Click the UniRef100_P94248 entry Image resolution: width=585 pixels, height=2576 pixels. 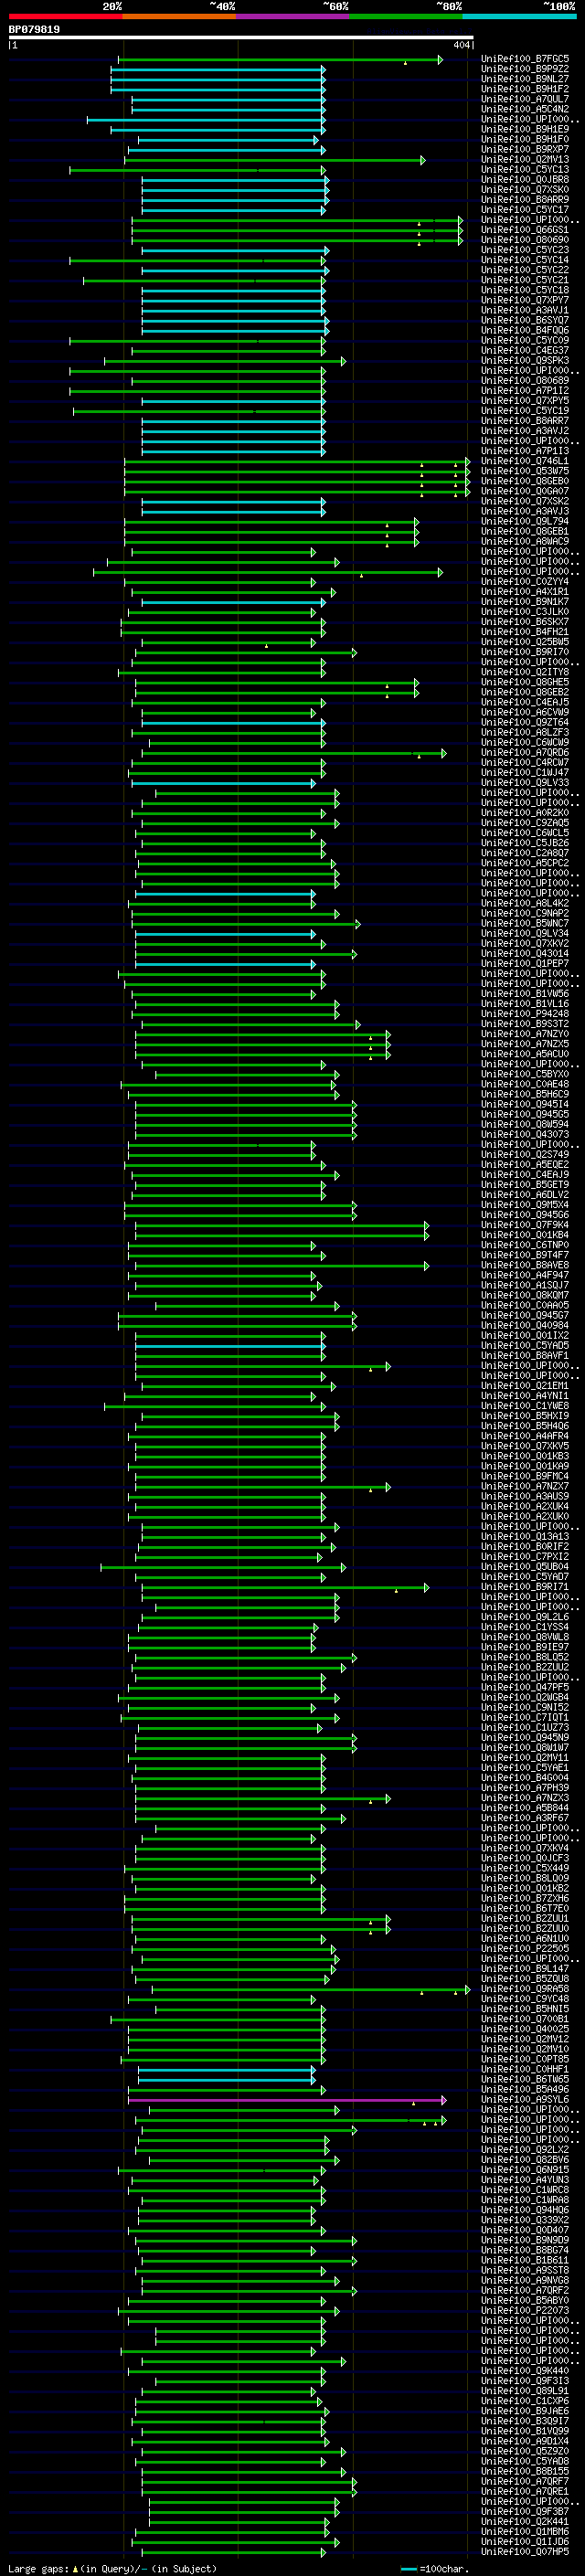(524, 1014)
